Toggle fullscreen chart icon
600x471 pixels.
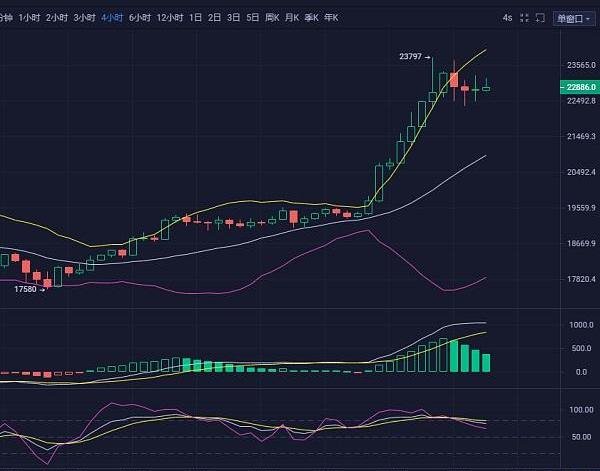525,18
